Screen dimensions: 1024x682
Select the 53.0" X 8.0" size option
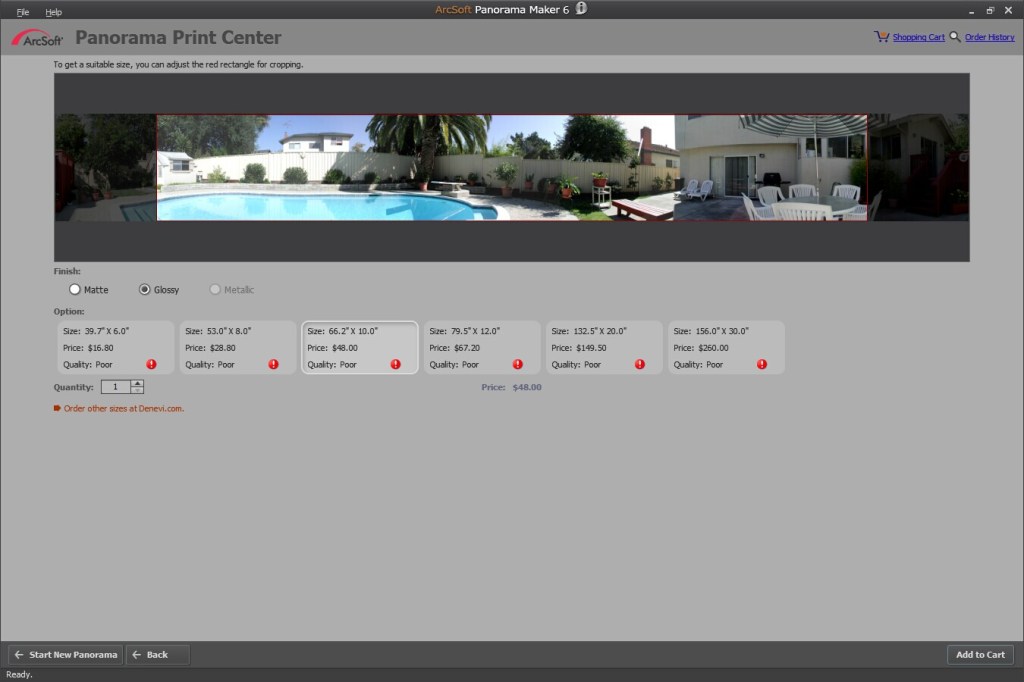tap(237, 346)
